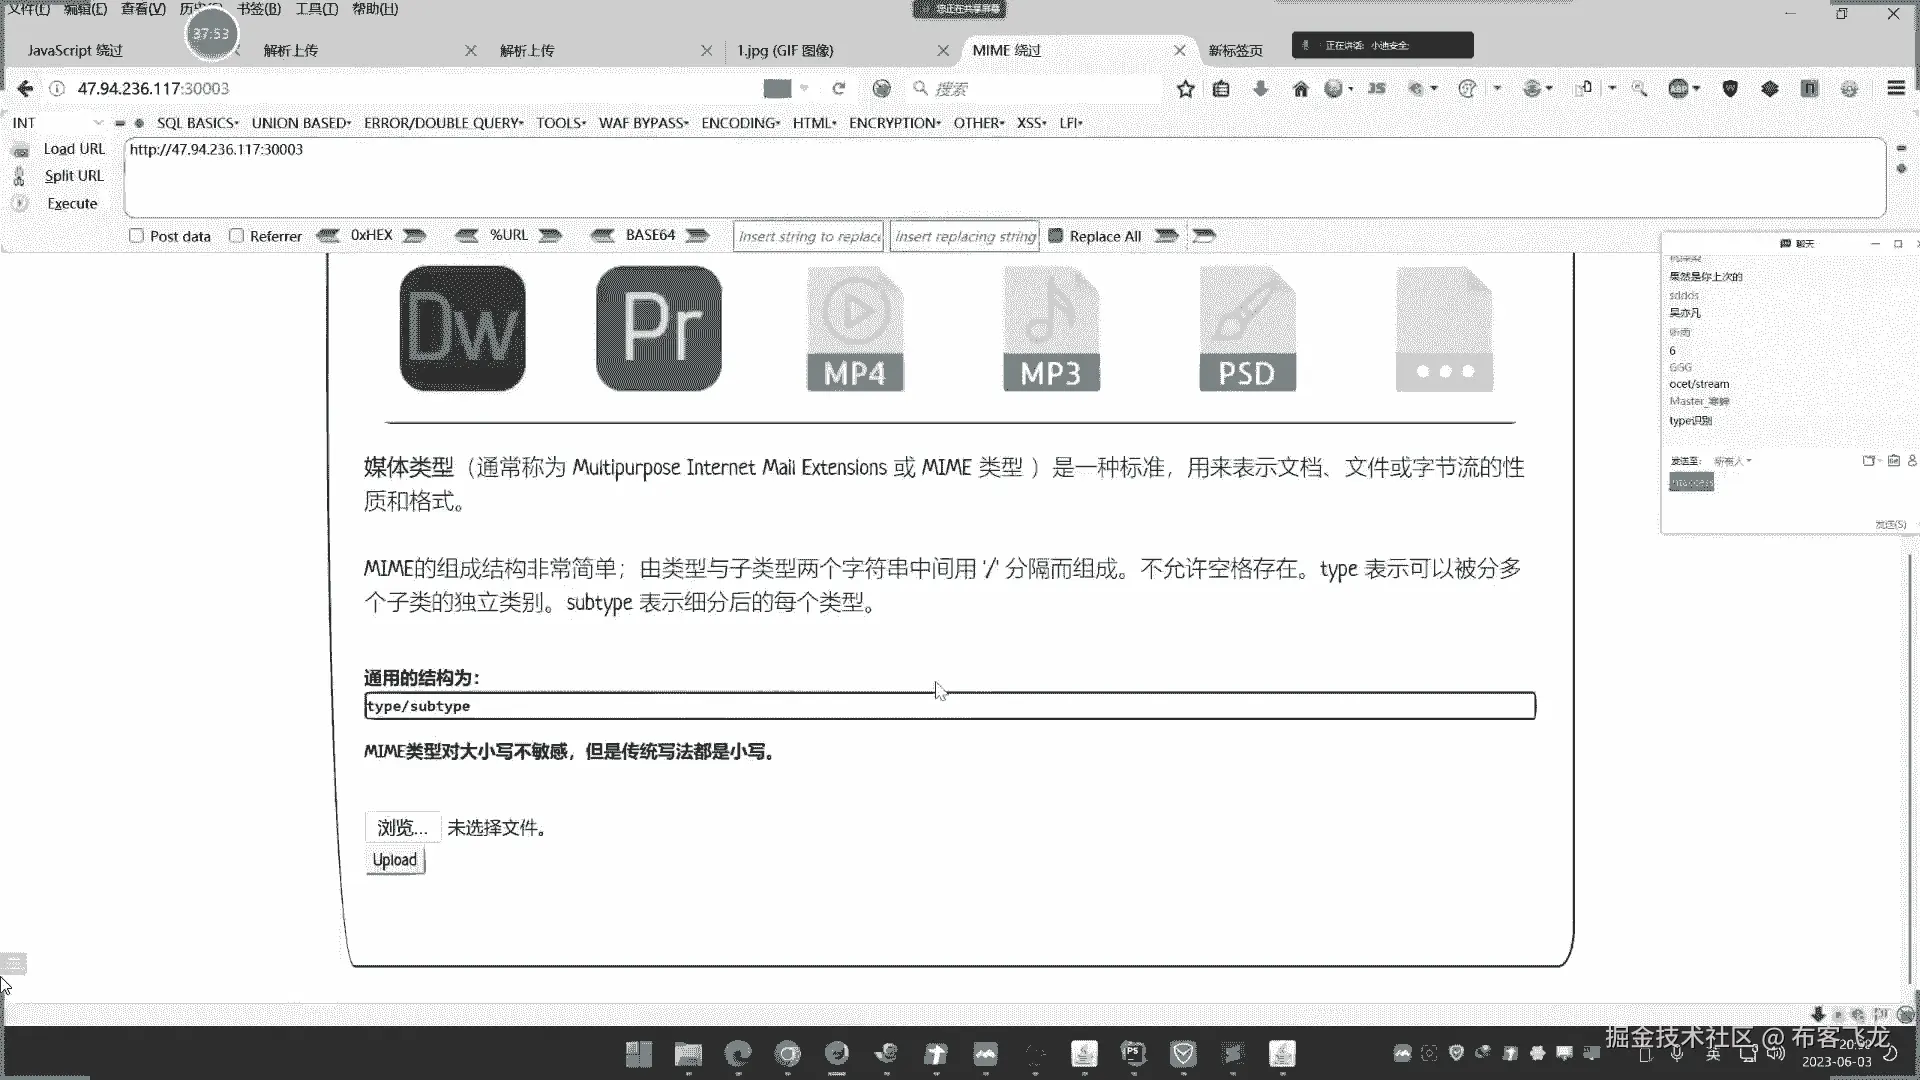The width and height of the screenshot is (1920, 1080).
Task: Expand the WAF BYPASS dropdown
Action: [643, 123]
